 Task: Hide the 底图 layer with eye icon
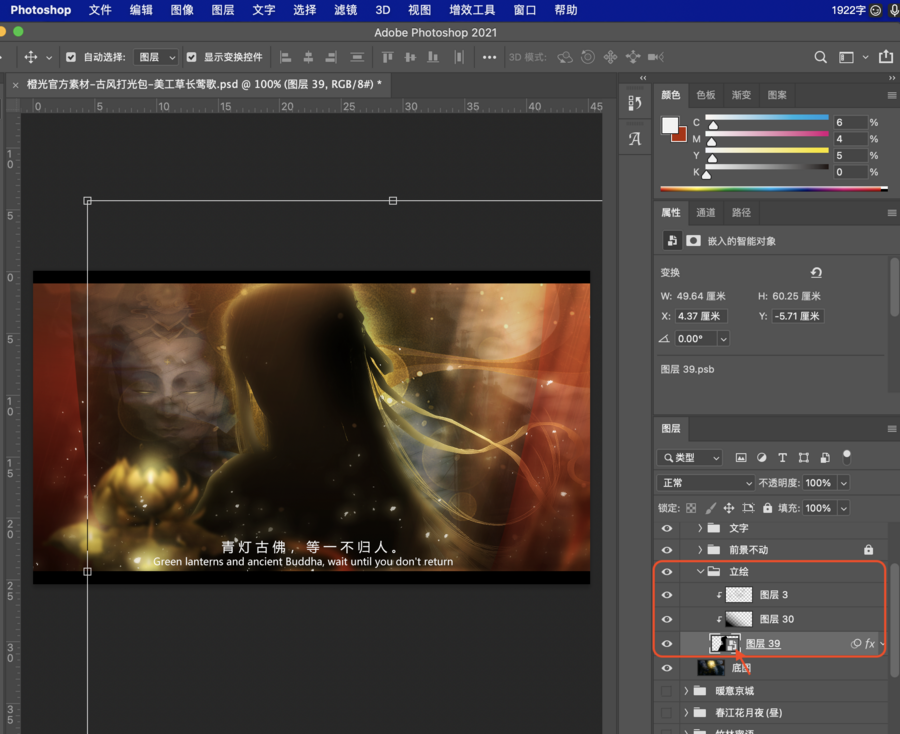click(x=667, y=668)
